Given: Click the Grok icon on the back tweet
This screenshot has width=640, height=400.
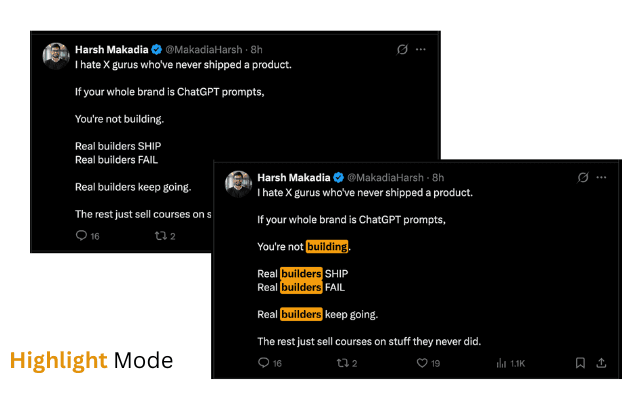Looking at the screenshot, I should point(402,49).
